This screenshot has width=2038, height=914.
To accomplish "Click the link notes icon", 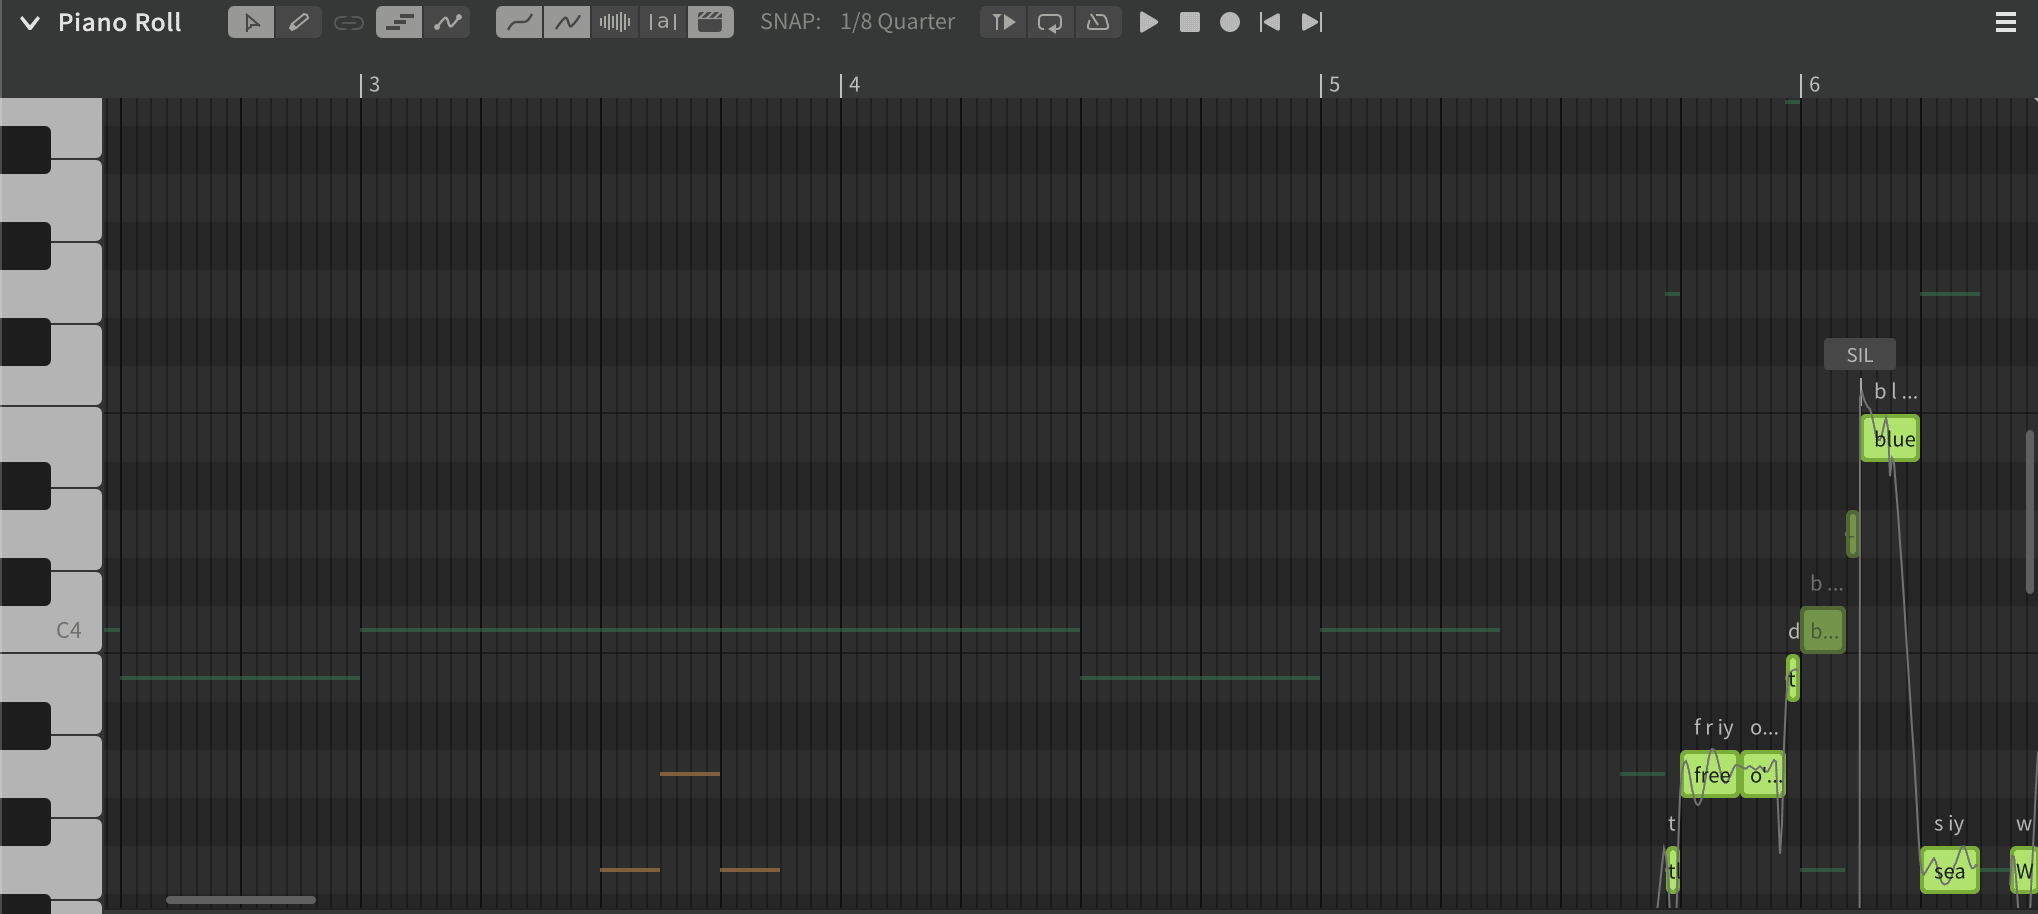I will click(348, 22).
